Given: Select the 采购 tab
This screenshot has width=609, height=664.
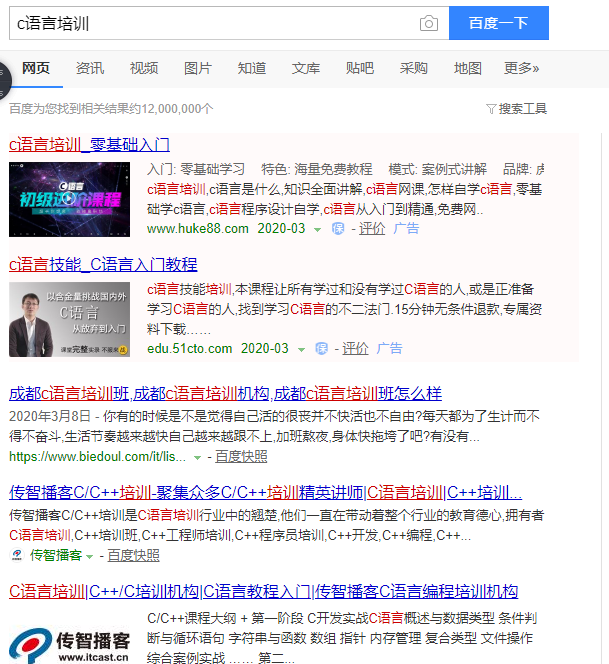Looking at the screenshot, I should click(x=414, y=68).
